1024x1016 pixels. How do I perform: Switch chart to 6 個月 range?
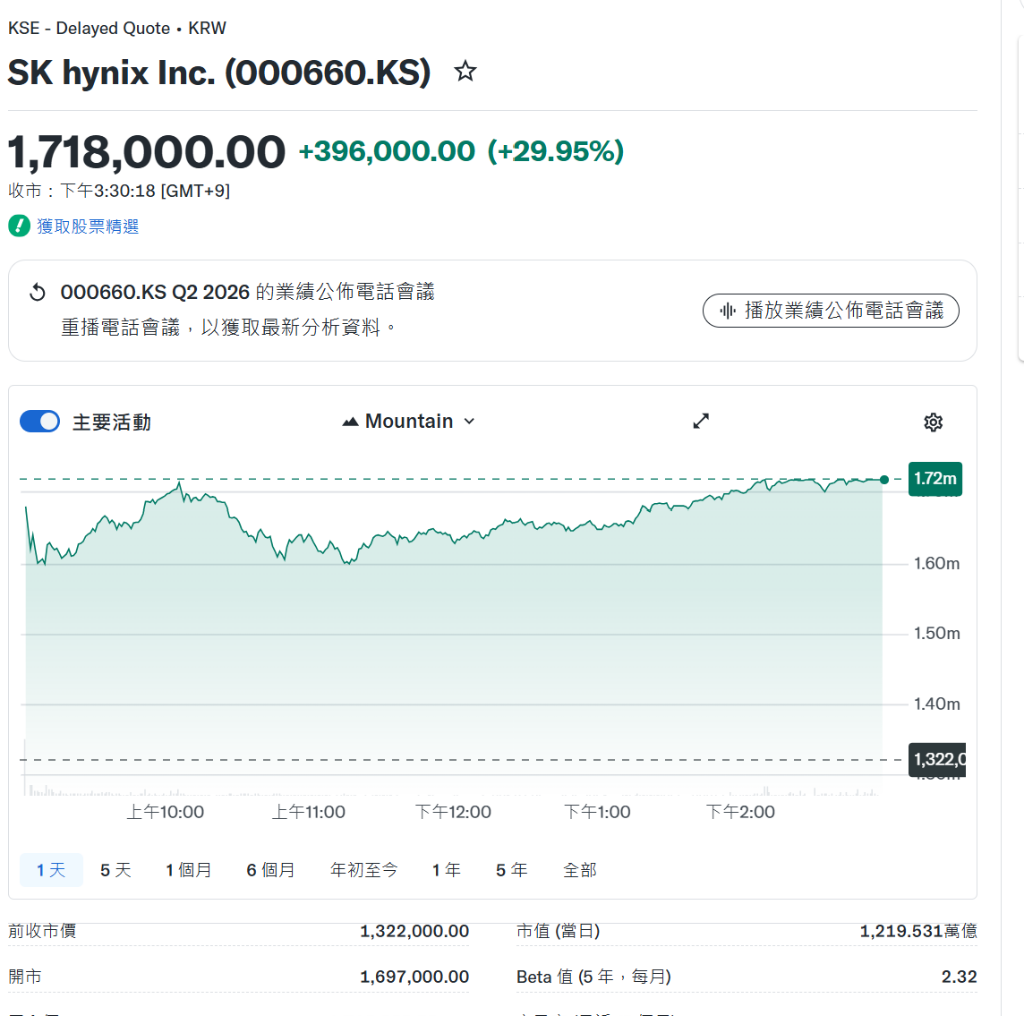tap(270, 870)
